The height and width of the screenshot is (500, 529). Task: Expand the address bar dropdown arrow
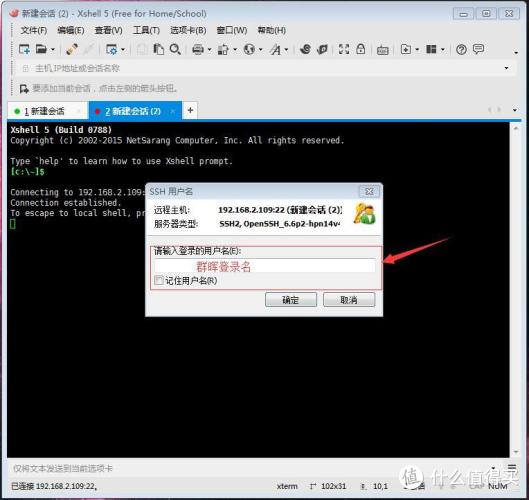506,68
